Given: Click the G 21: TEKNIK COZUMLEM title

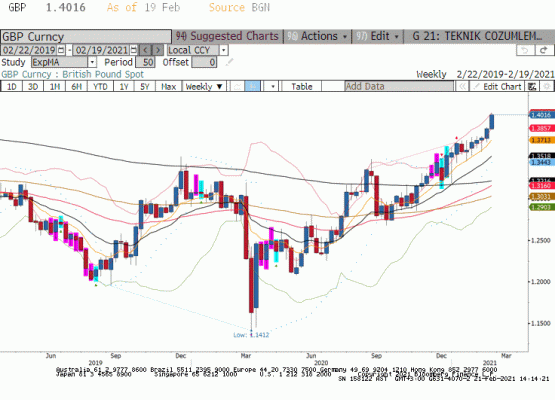Looking at the screenshot, I should pyautogui.click(x=477, y=36).
